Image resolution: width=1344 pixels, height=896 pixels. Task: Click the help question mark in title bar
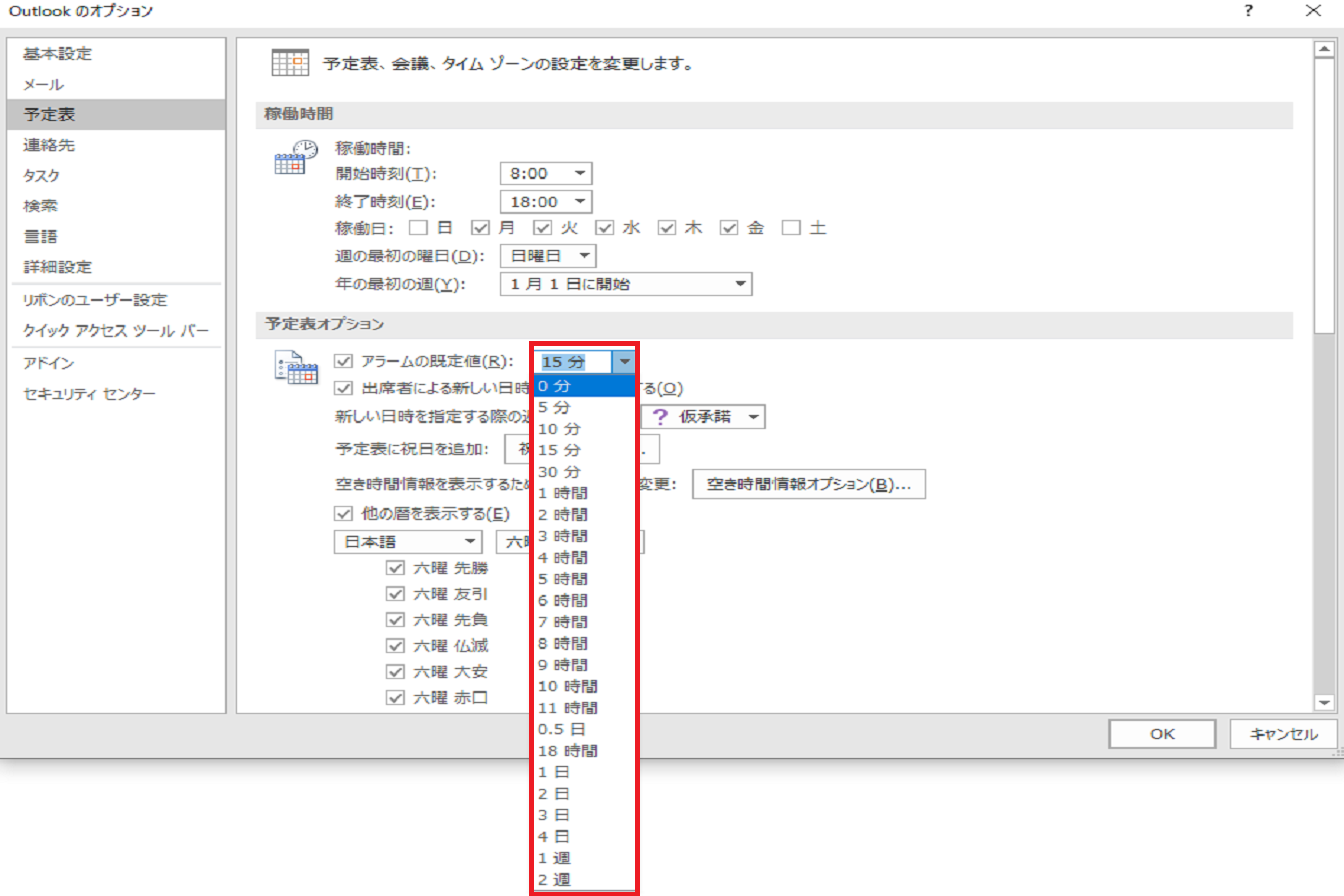(x=1248, y=11)
